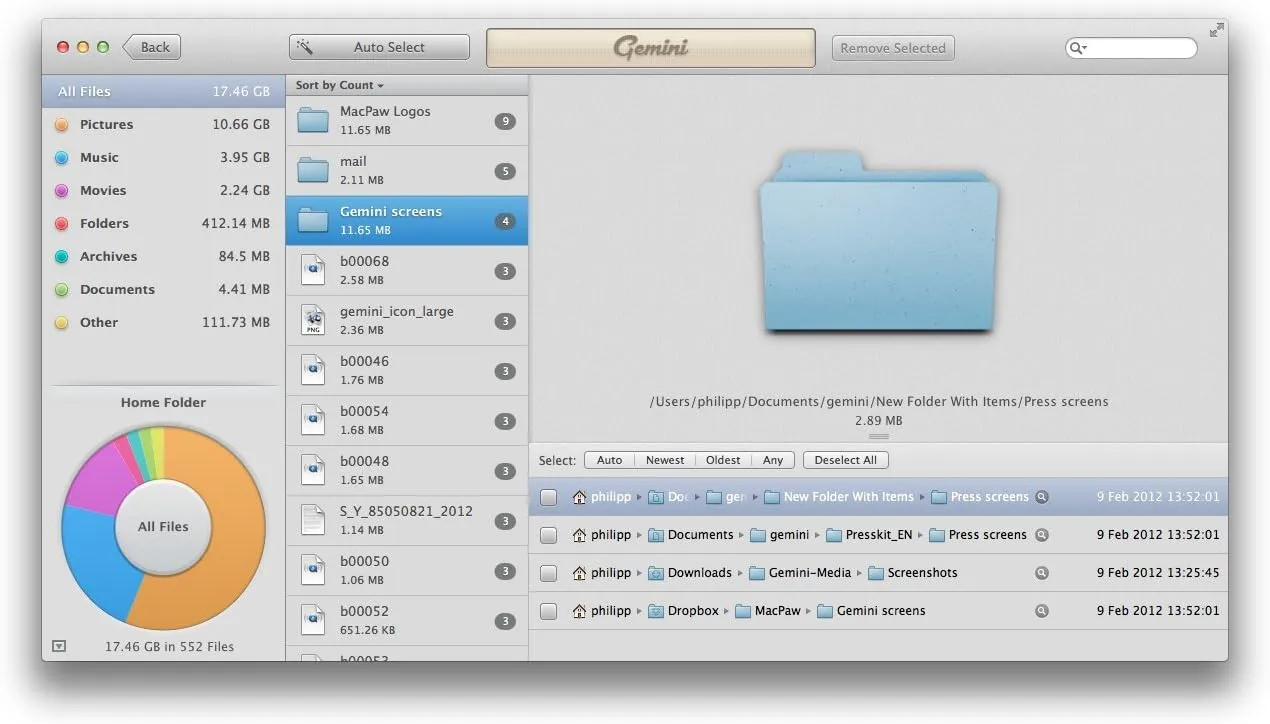Image resolution: width=1270 pixels, height=724 pixels.
Task: Click b00054 file icon
Action: point(313,421)
